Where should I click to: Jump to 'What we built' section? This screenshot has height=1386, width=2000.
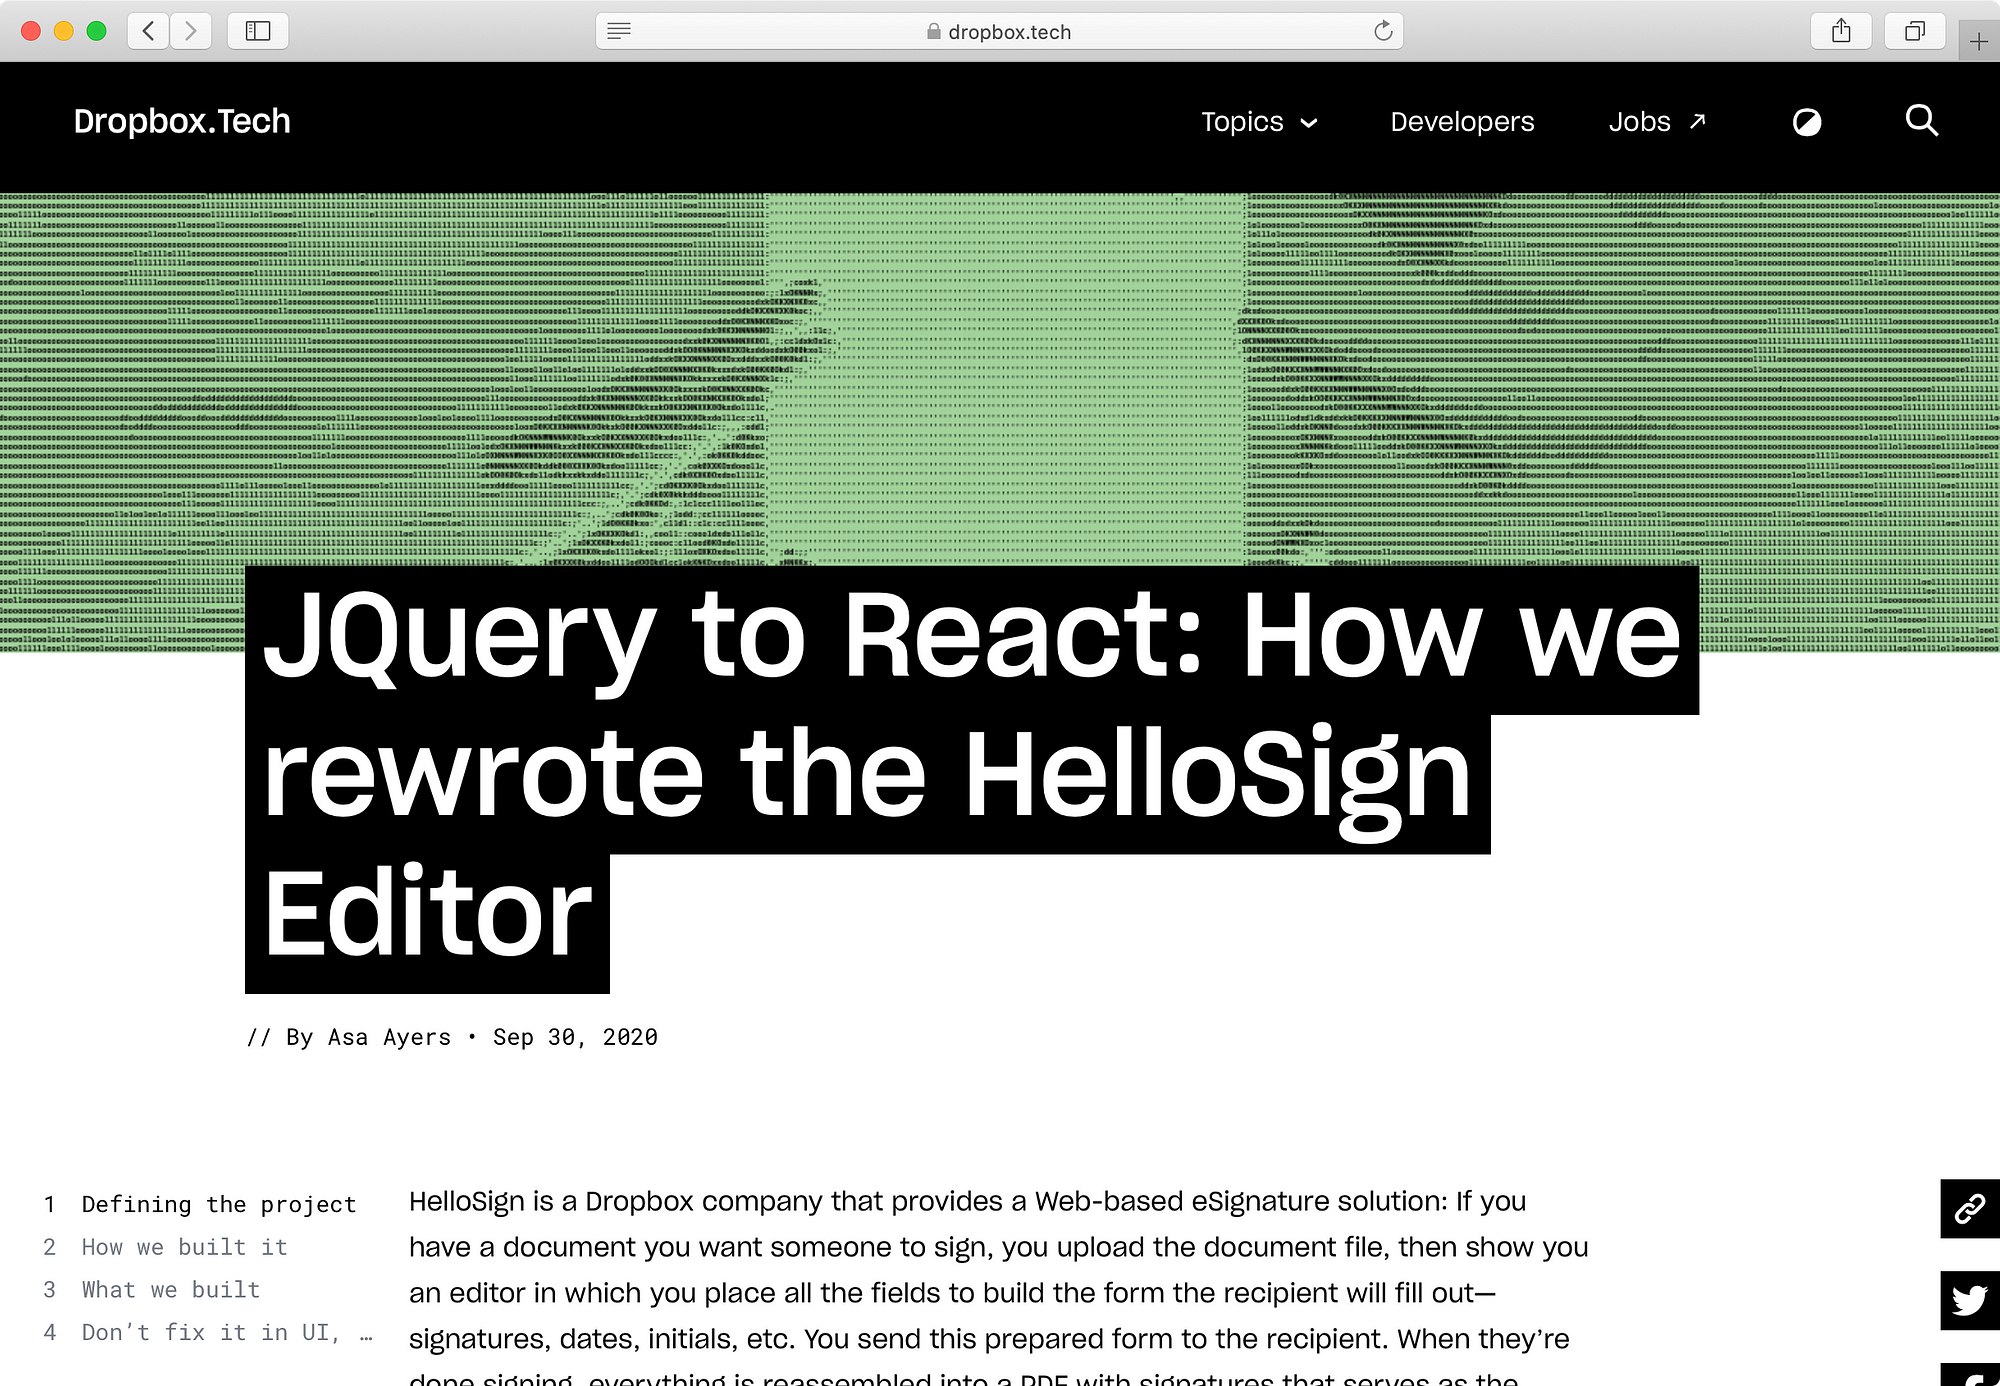tap(170, 1290)
